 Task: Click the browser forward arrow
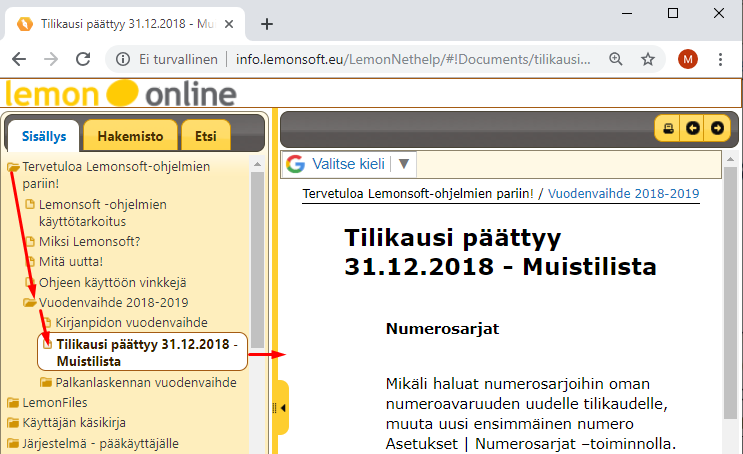click(51, 59)
